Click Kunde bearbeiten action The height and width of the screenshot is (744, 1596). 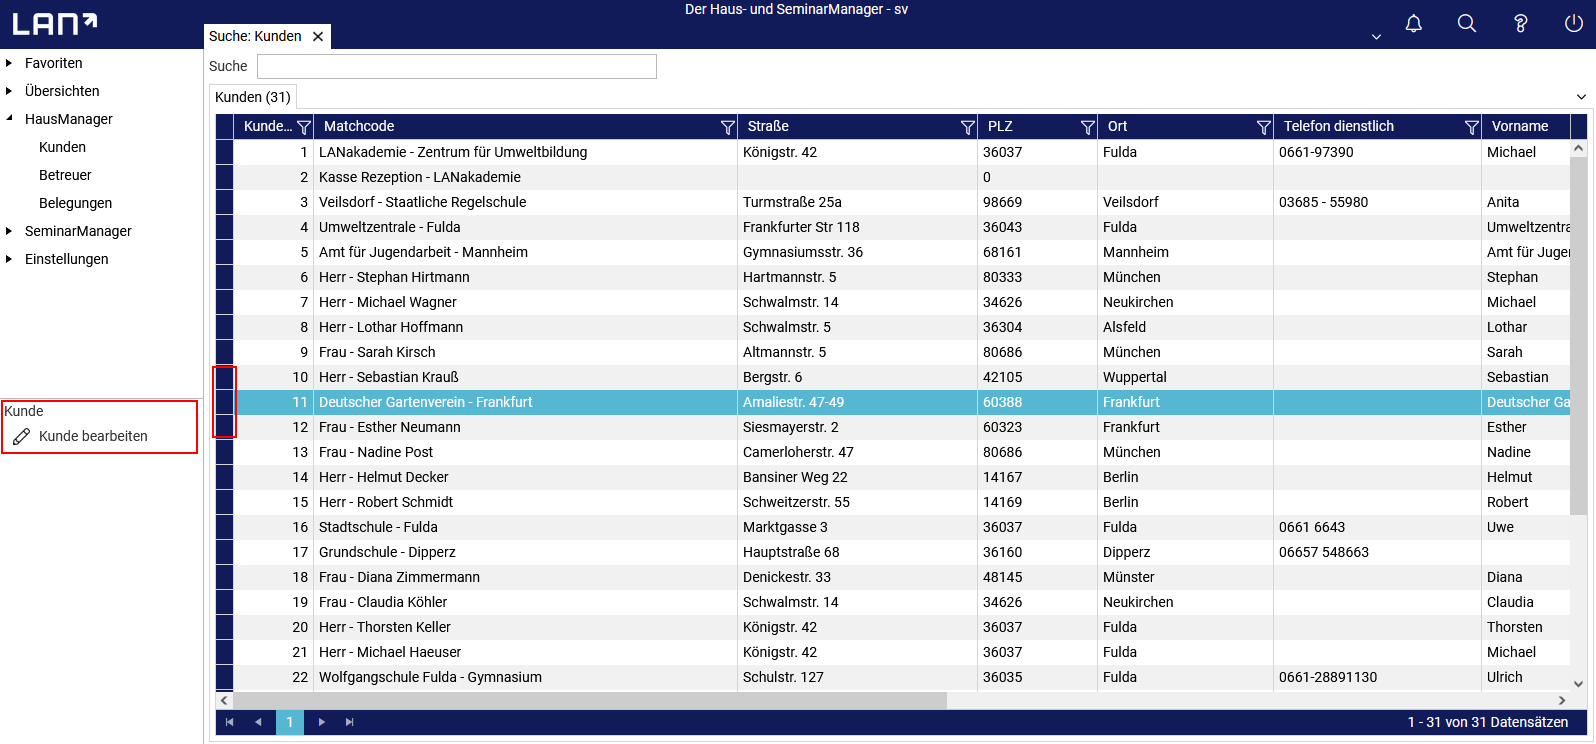tap(92, 436)
